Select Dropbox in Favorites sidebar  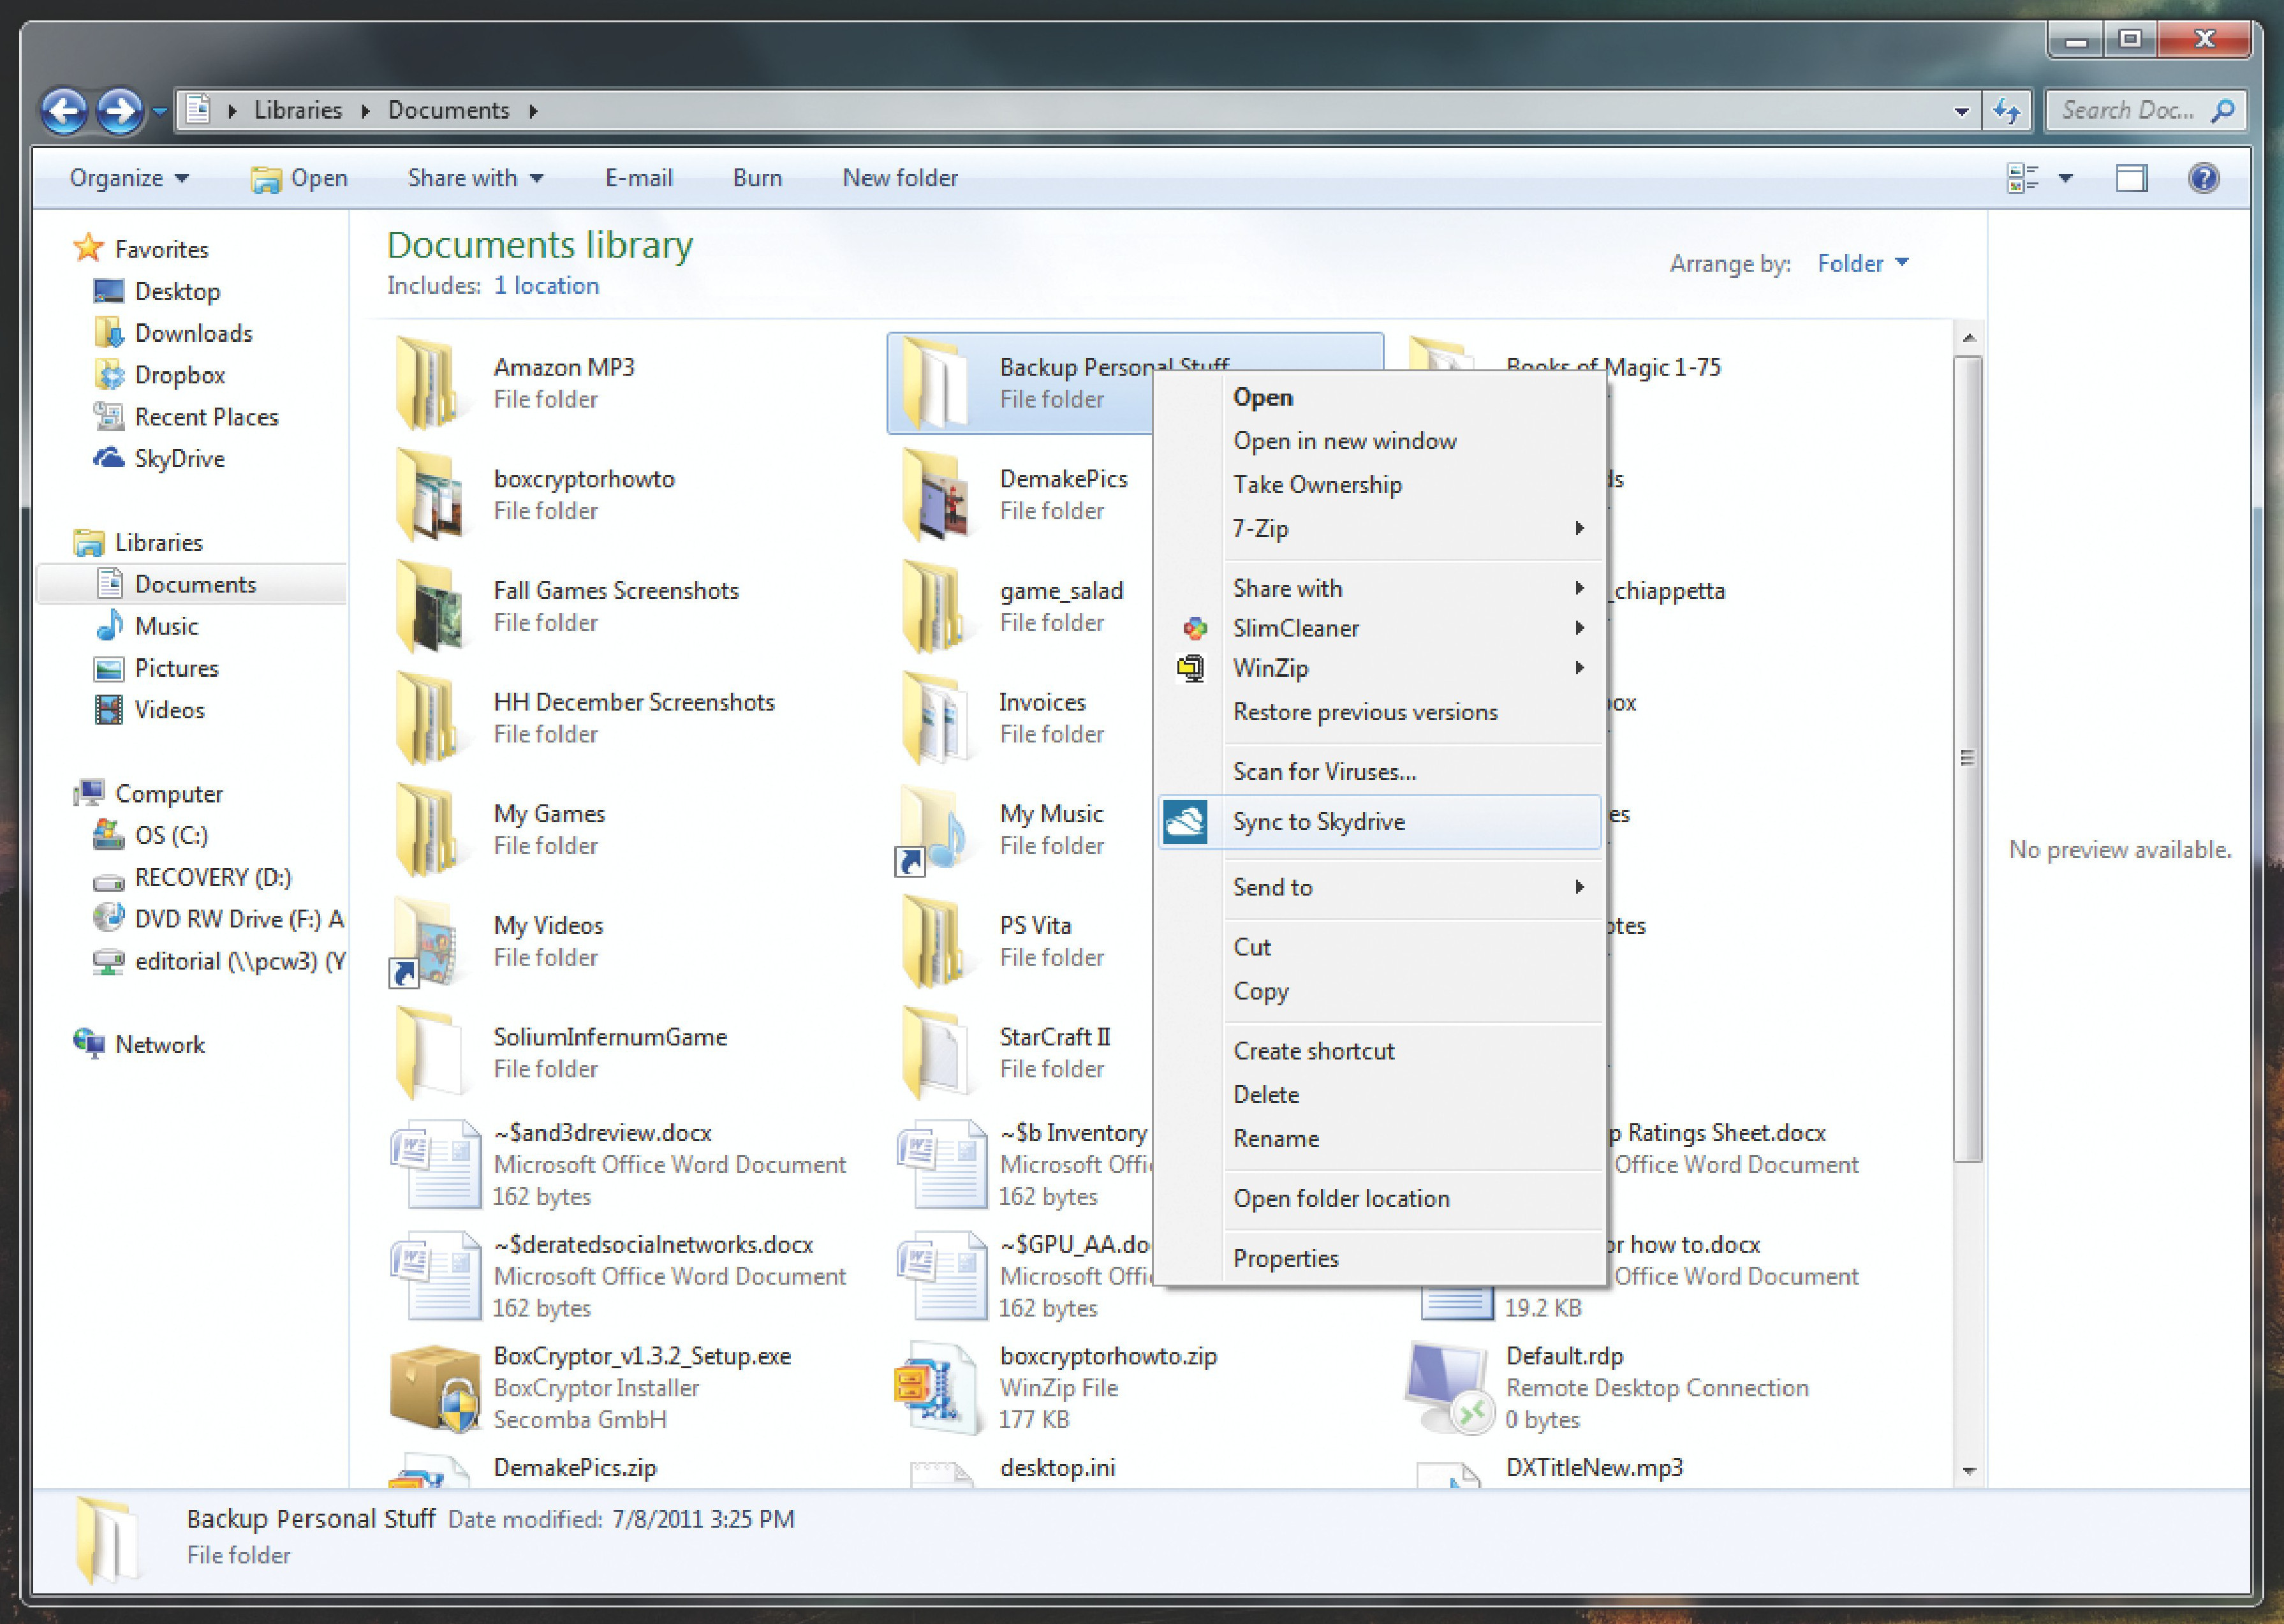179,375
